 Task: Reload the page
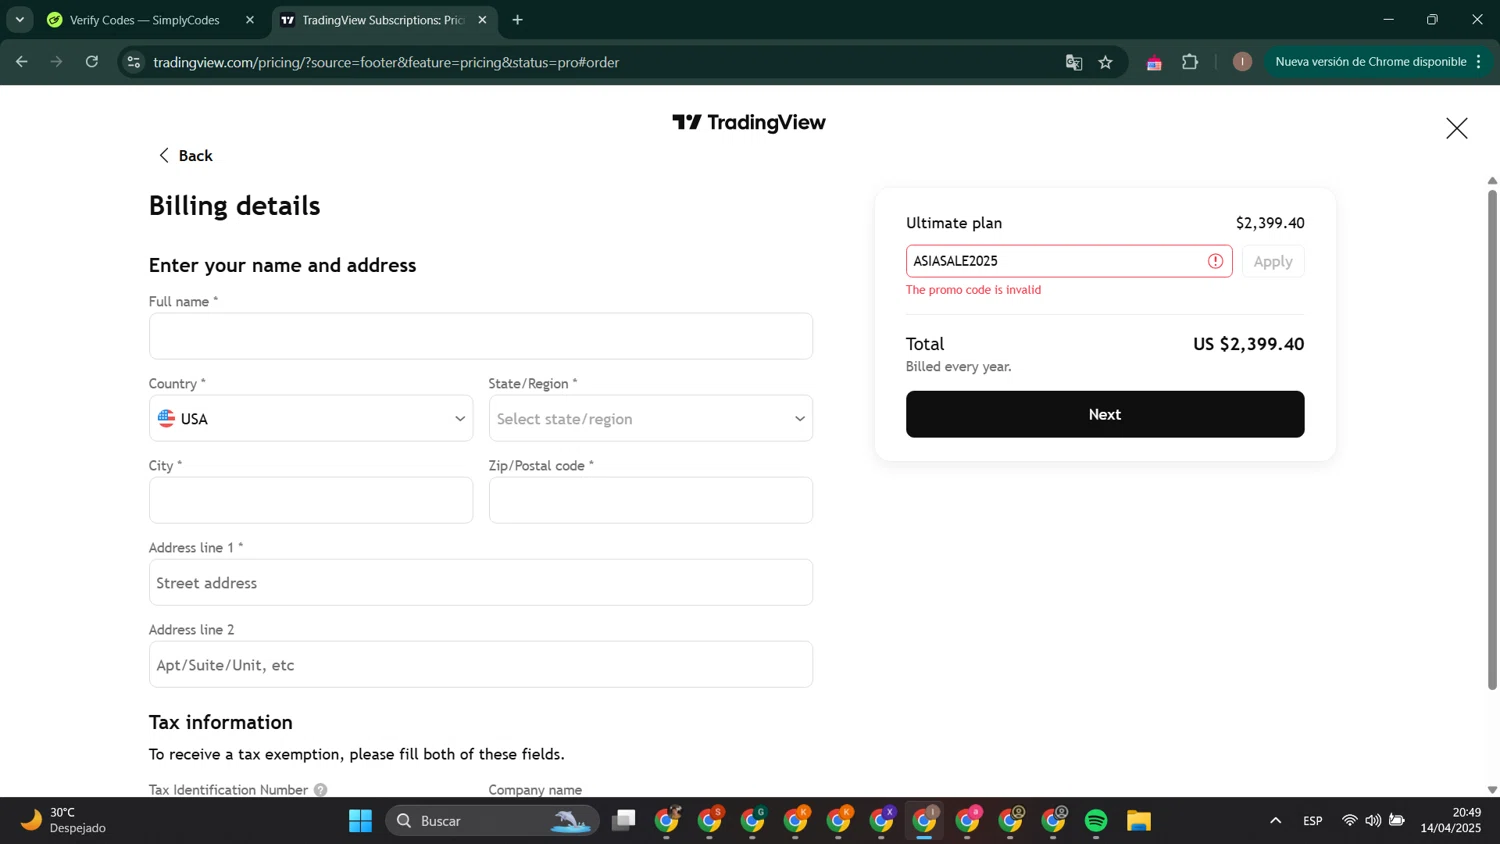pyautogui.click(x=92, y=62)
